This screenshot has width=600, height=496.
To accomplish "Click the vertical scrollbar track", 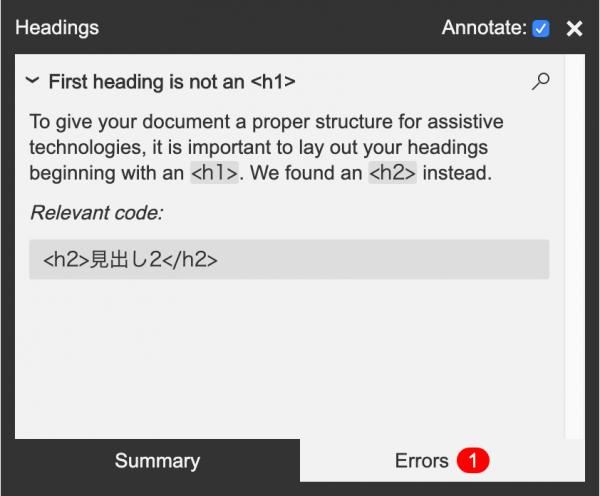I will coord(575,246).
